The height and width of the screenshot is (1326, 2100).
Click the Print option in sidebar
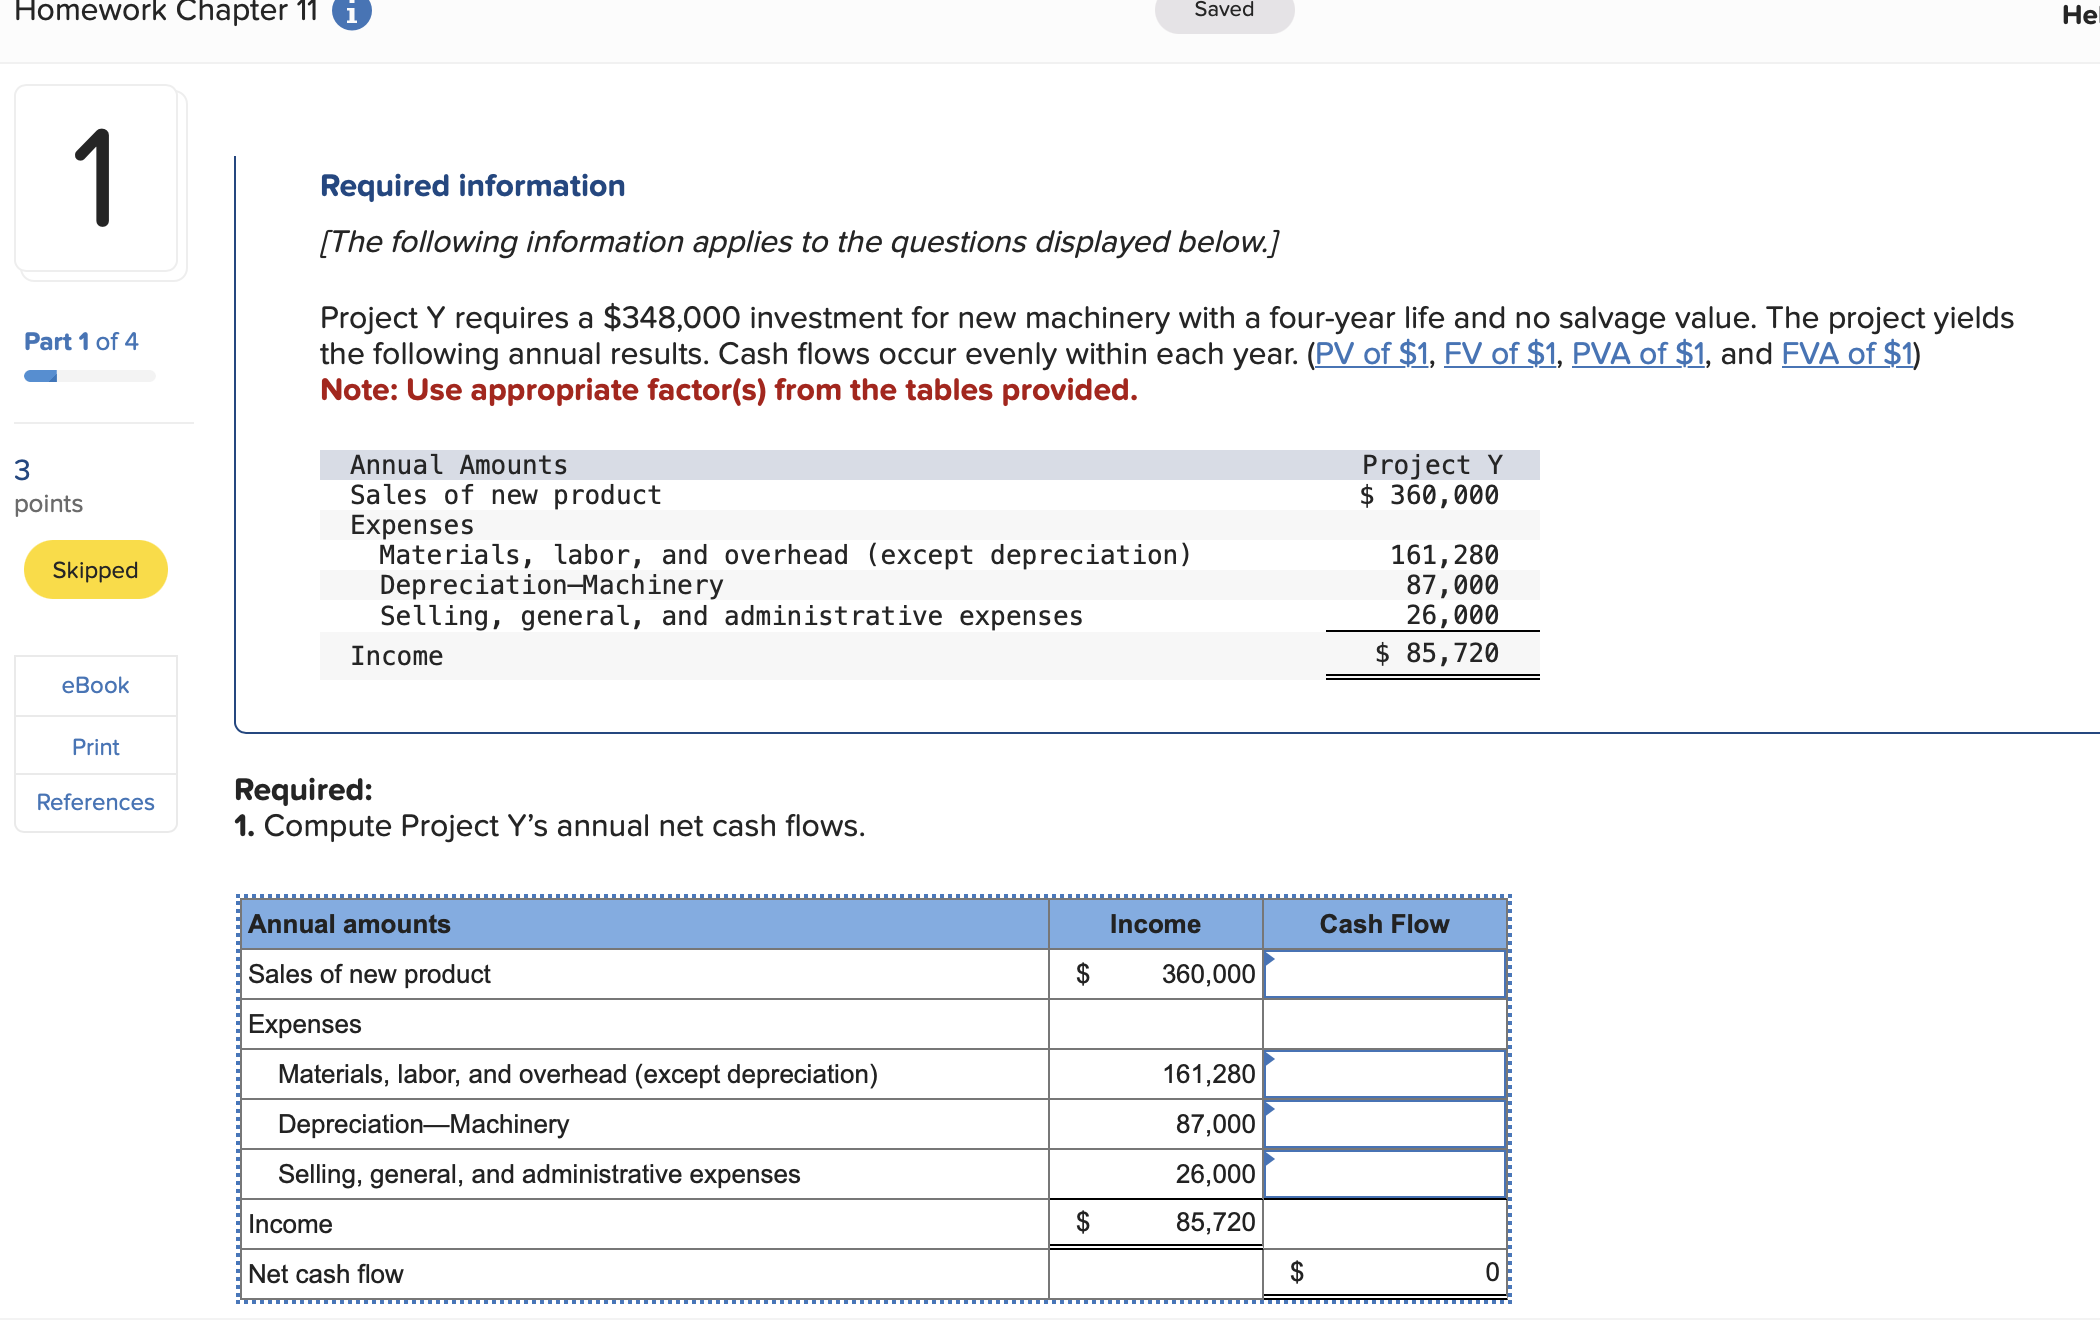coord(95,747)
